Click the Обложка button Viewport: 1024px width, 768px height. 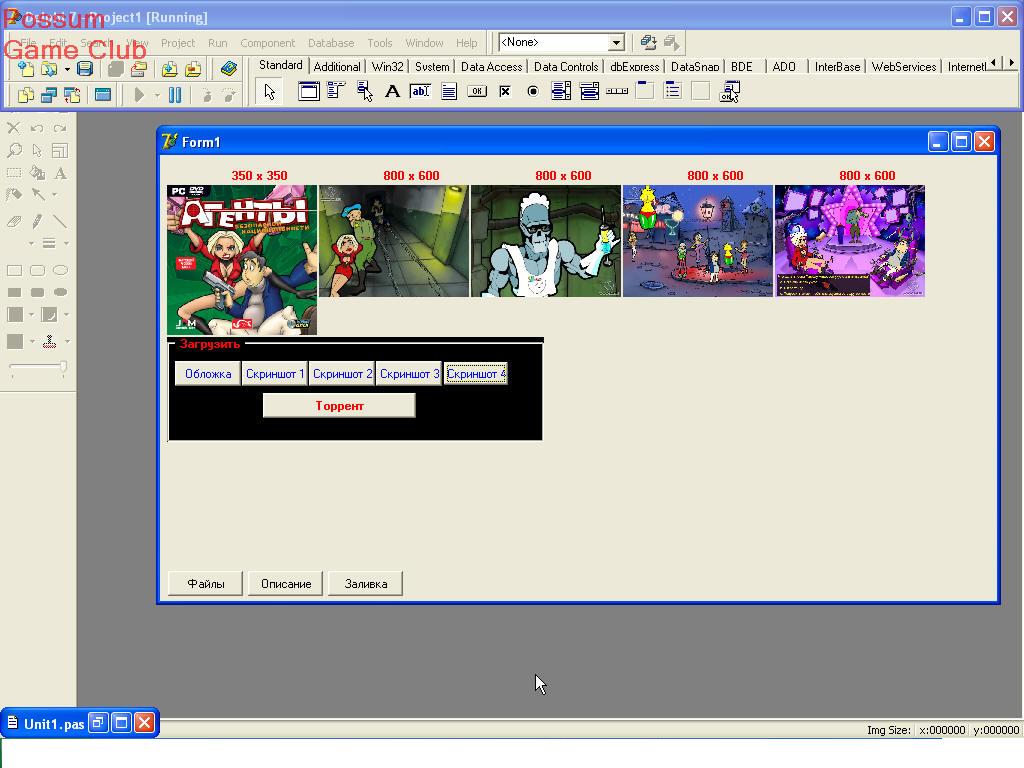[x=208, y=374]
